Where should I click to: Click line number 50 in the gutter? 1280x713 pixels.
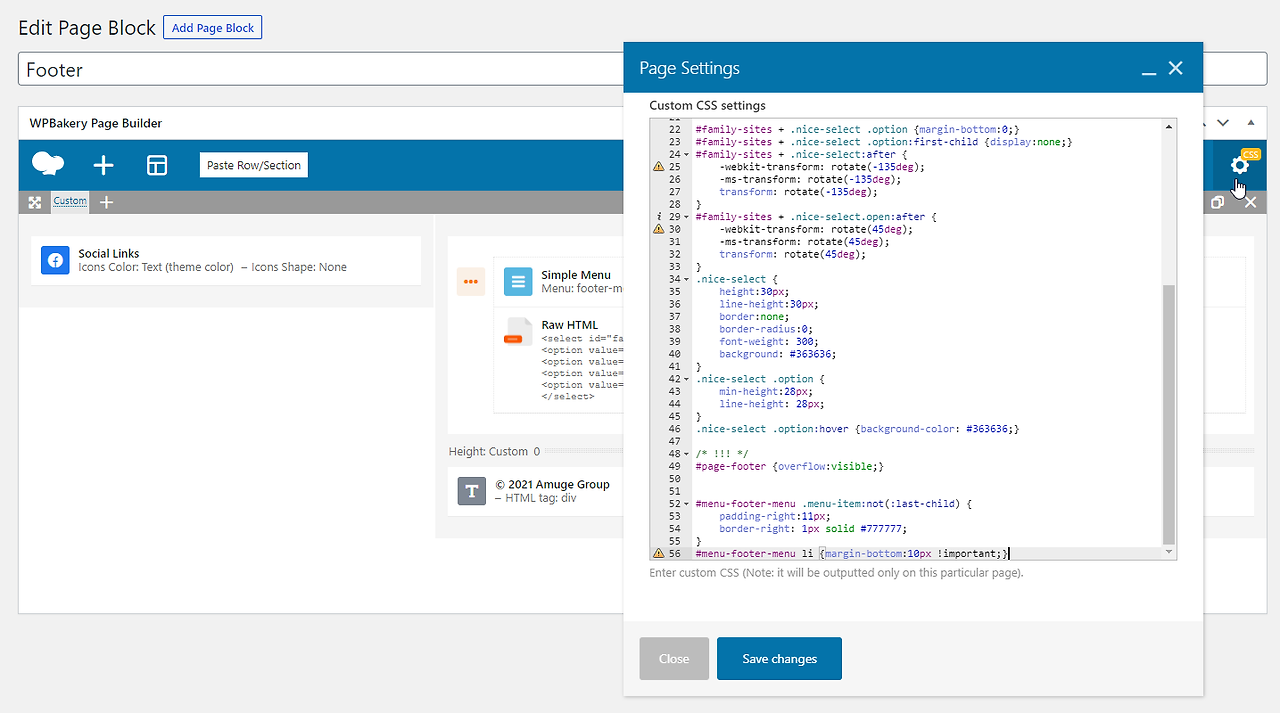tap(674, 478)
